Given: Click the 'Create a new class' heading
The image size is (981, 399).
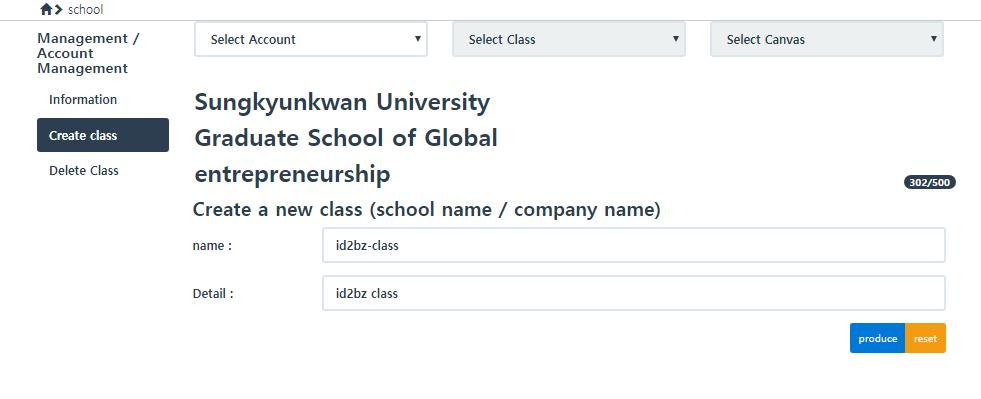Looking at the screenshot, I should click(427, 210).
